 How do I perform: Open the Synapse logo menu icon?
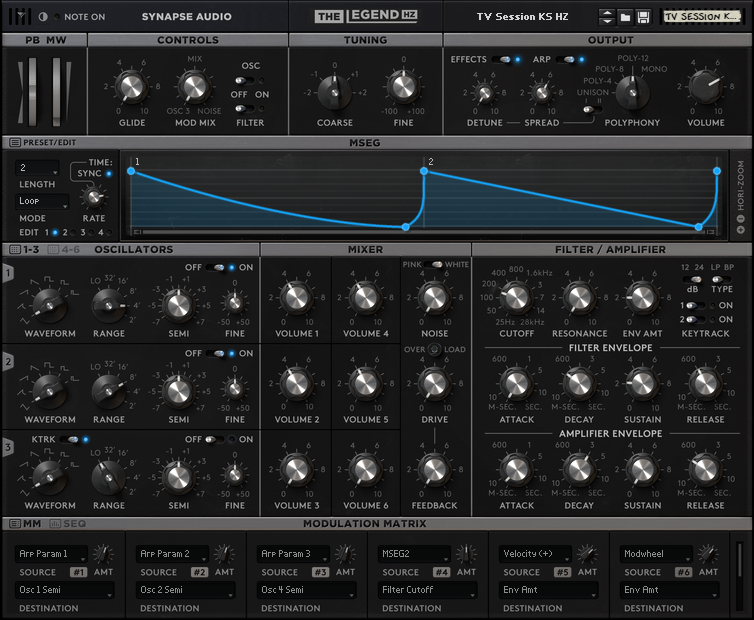click(19, 16)
